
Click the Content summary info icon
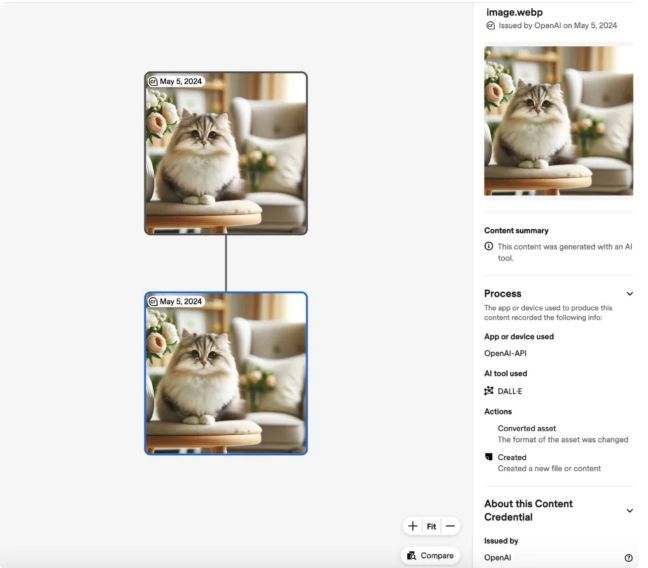tap(489, 246)
